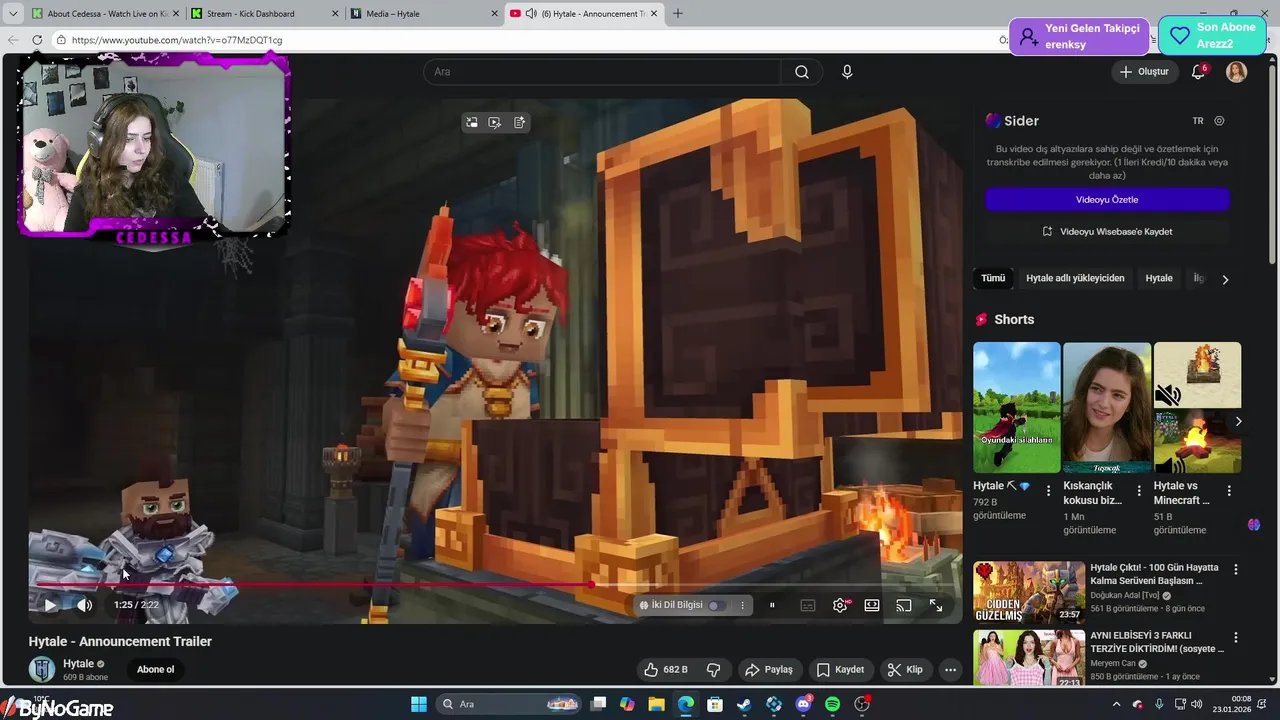The image size is (1280, 720).
Task: Open the account avatar menu
Action: (1237, 72)
